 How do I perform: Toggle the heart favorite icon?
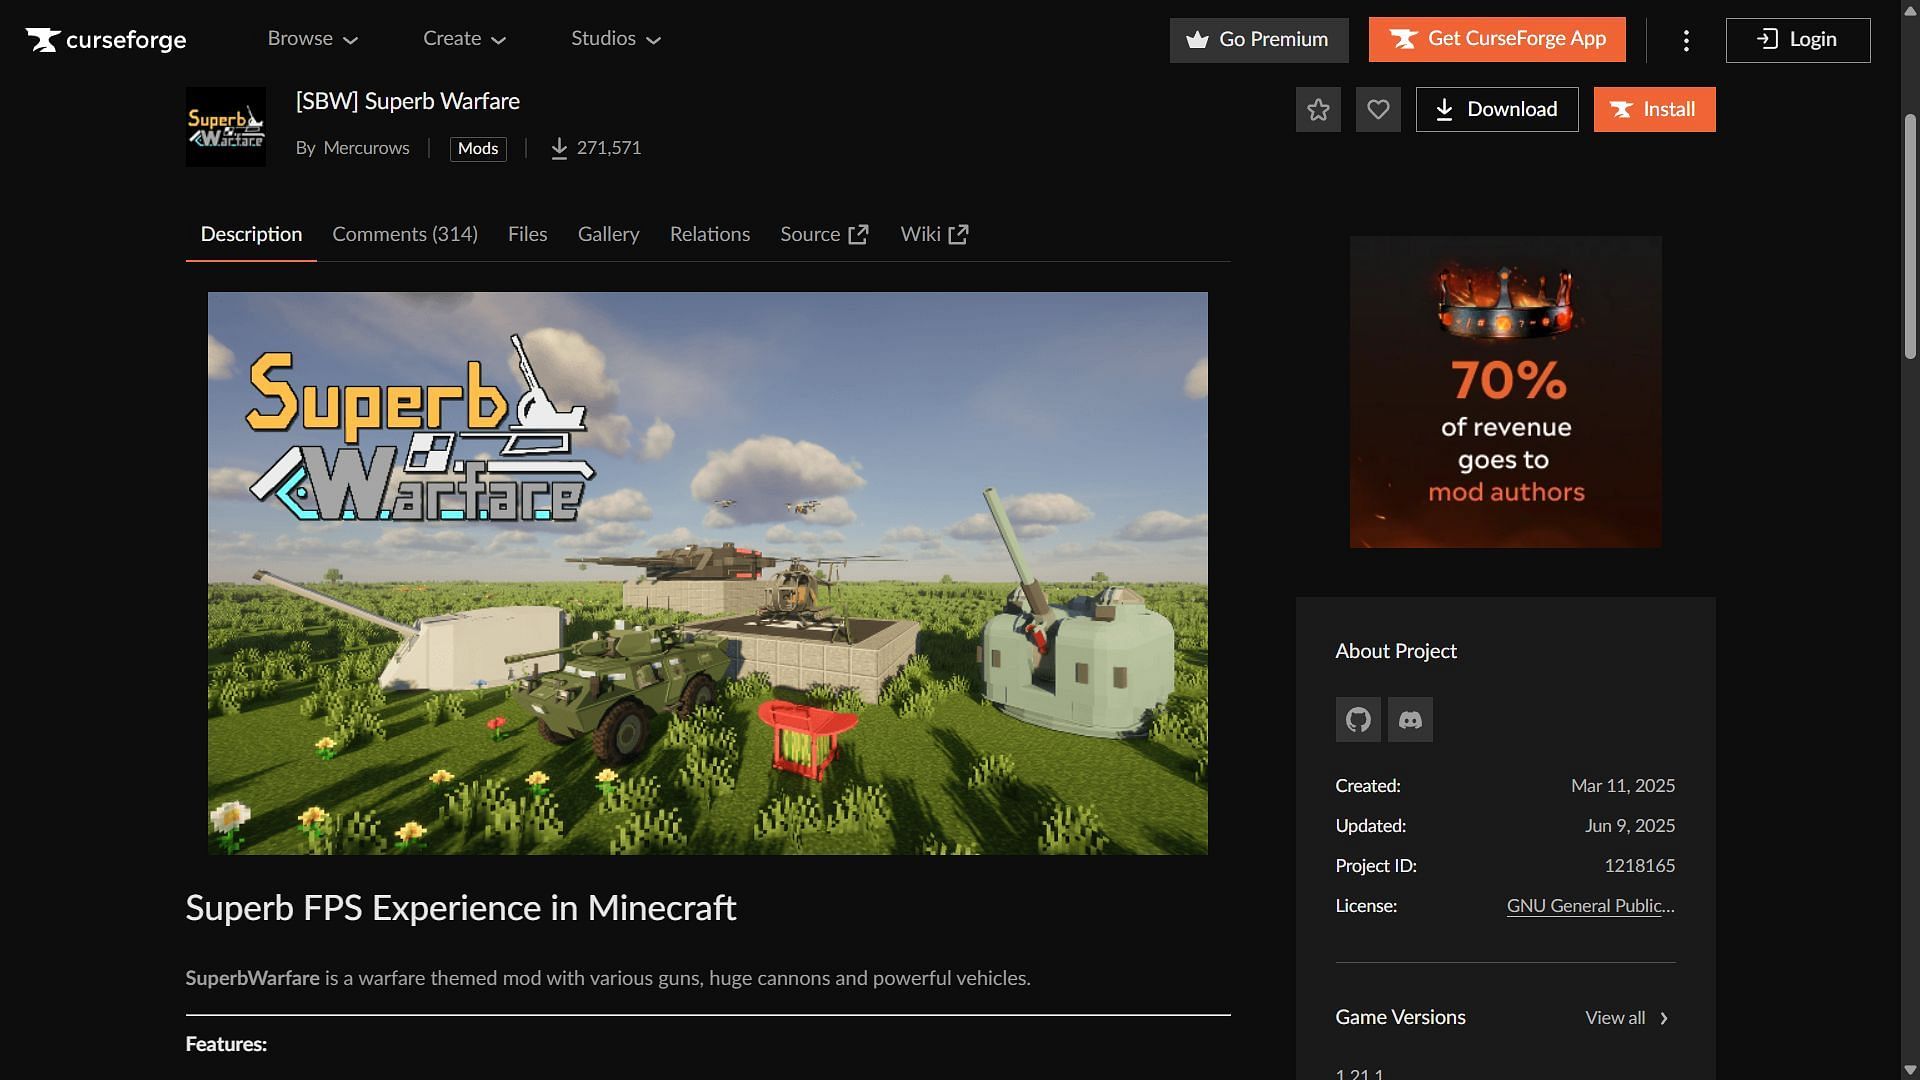coord(1378,109)
